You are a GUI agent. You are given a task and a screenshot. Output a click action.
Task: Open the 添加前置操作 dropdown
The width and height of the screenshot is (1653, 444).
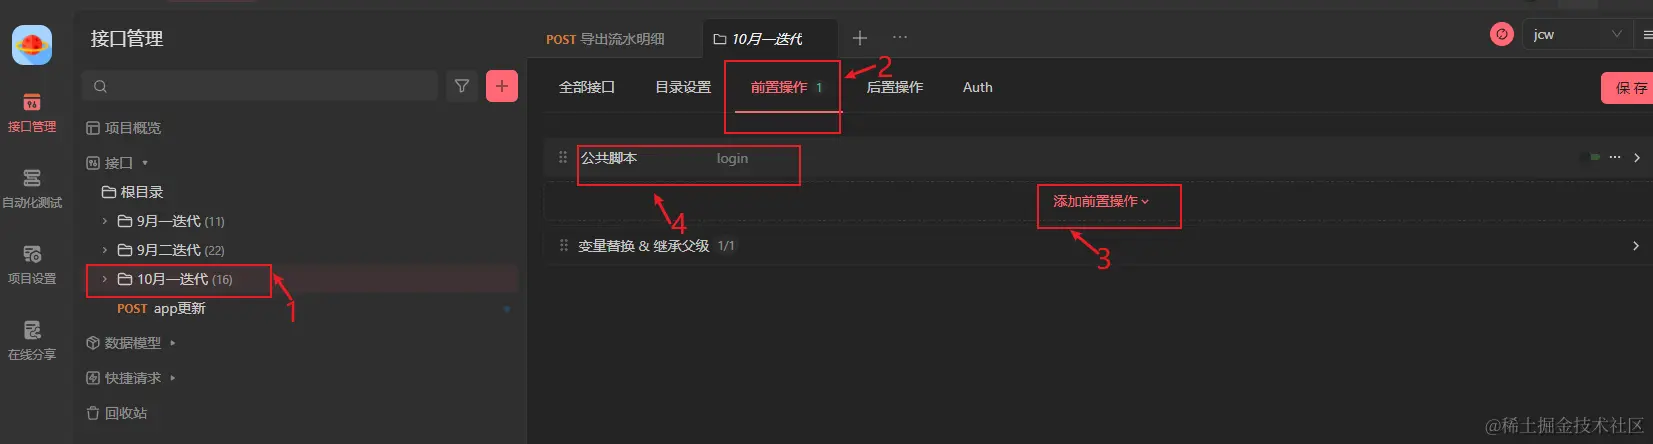point(1101,201)
